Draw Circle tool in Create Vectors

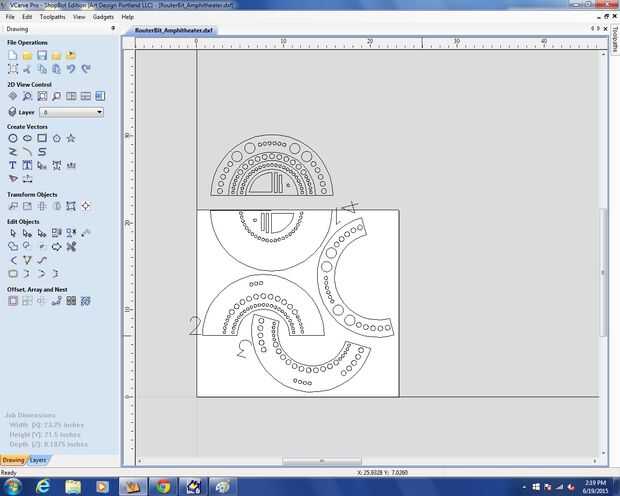coord(13,138)
